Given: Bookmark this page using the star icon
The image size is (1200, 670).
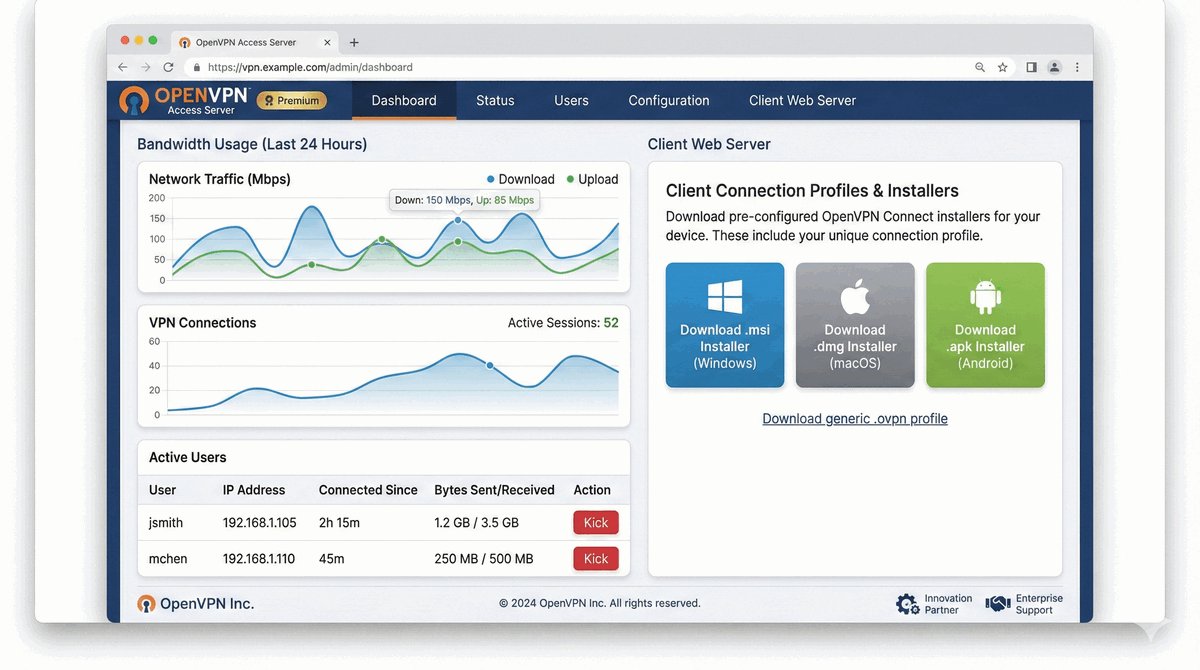Looking at the screenshot, I should pyautogui.click(x=1002, y=67).
